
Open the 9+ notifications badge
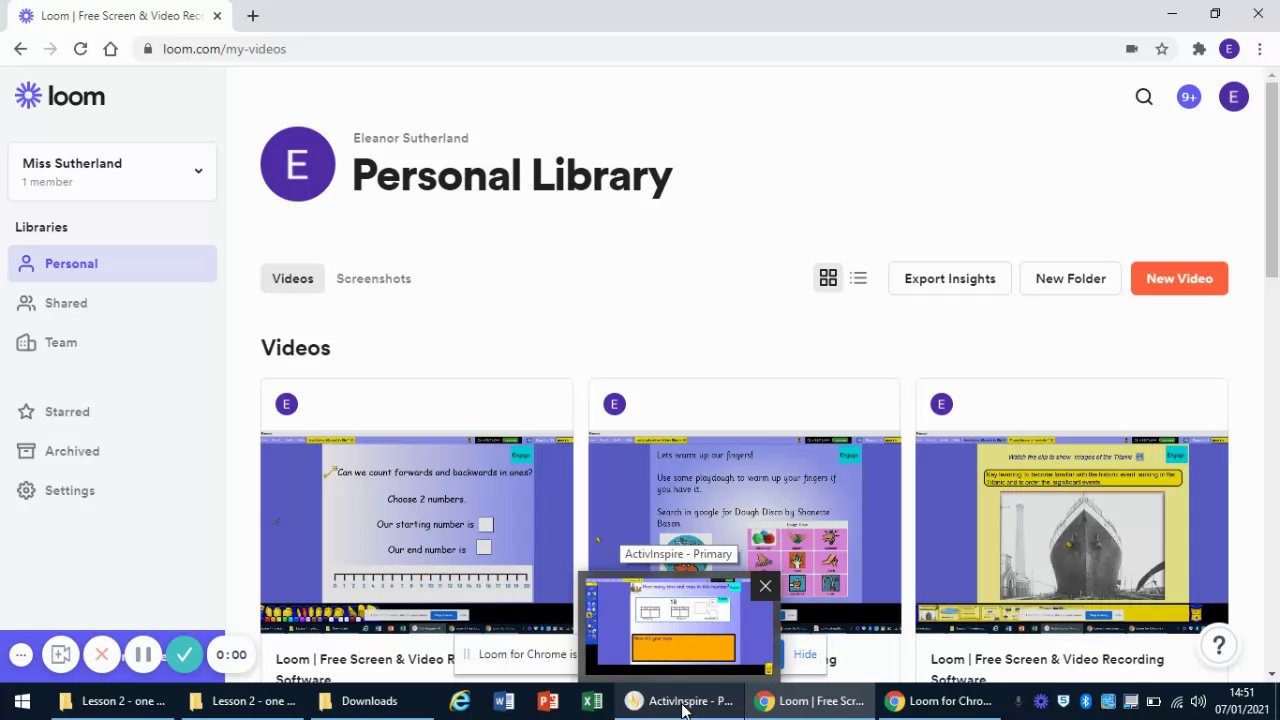[x=1188, y=97]
